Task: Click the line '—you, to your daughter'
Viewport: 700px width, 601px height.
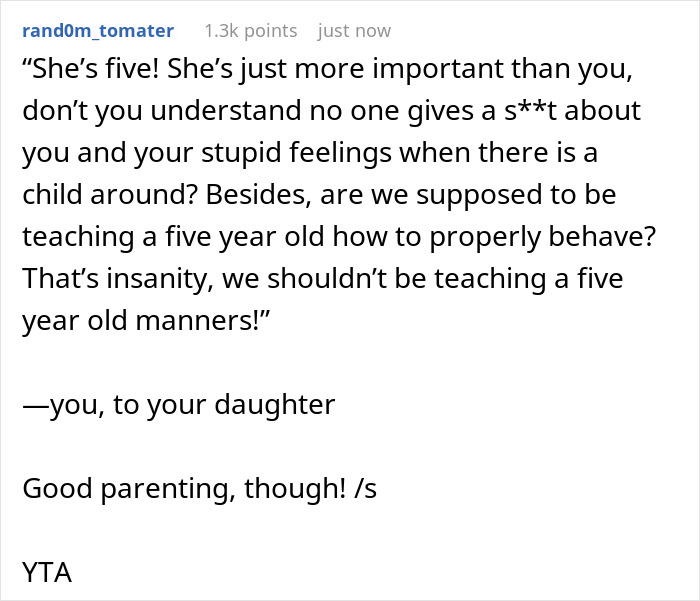Action: pyautogui.click(x=178, y=405)
